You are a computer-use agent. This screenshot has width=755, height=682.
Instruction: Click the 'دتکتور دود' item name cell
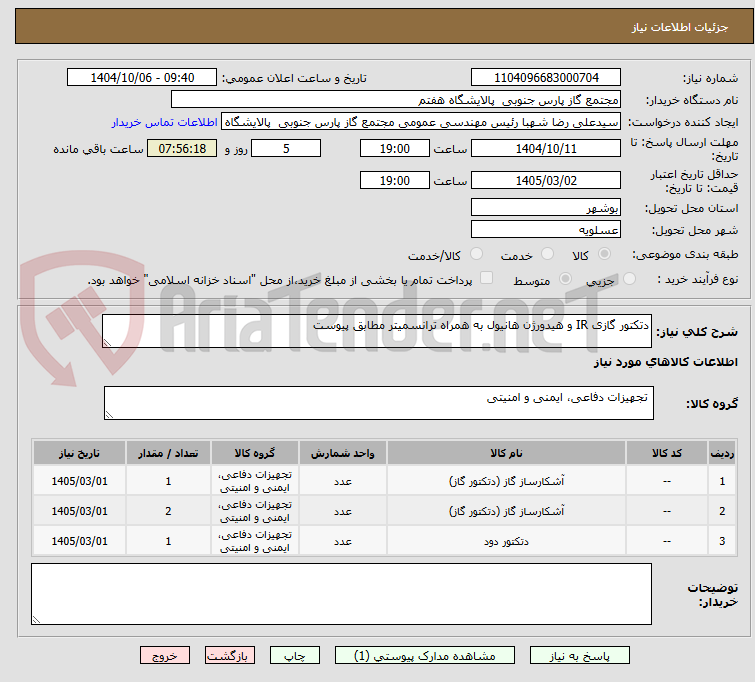click(x=506, y=541)
